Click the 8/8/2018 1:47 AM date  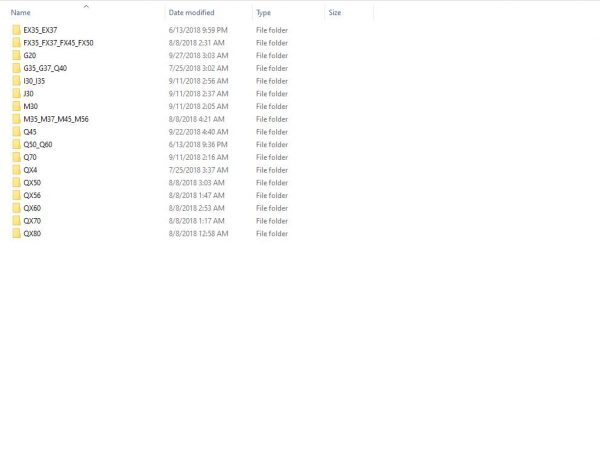(197, 195)
